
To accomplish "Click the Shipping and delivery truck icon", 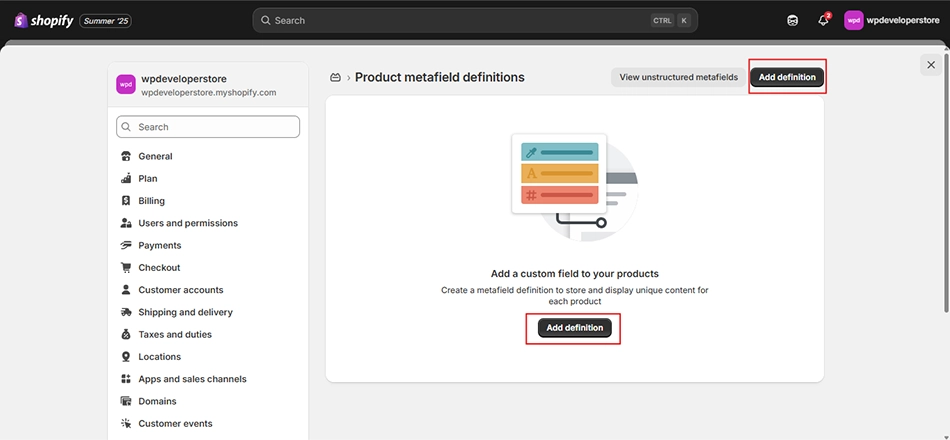I will pos(126,312).
